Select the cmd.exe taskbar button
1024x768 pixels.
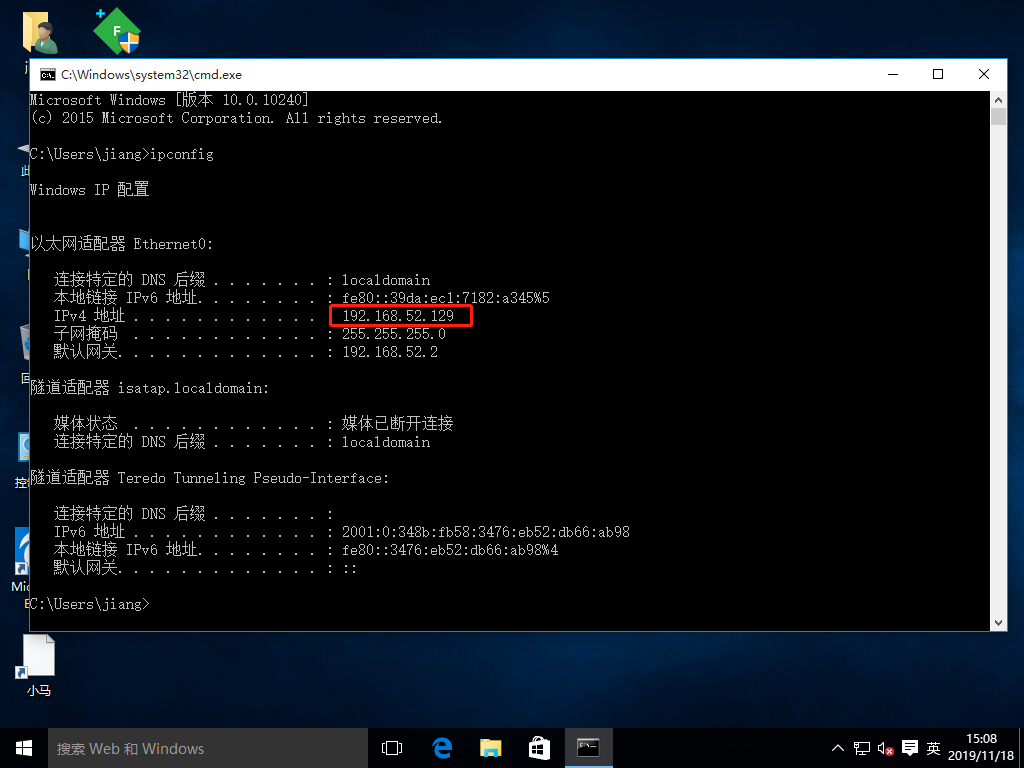tap(588, 748)
